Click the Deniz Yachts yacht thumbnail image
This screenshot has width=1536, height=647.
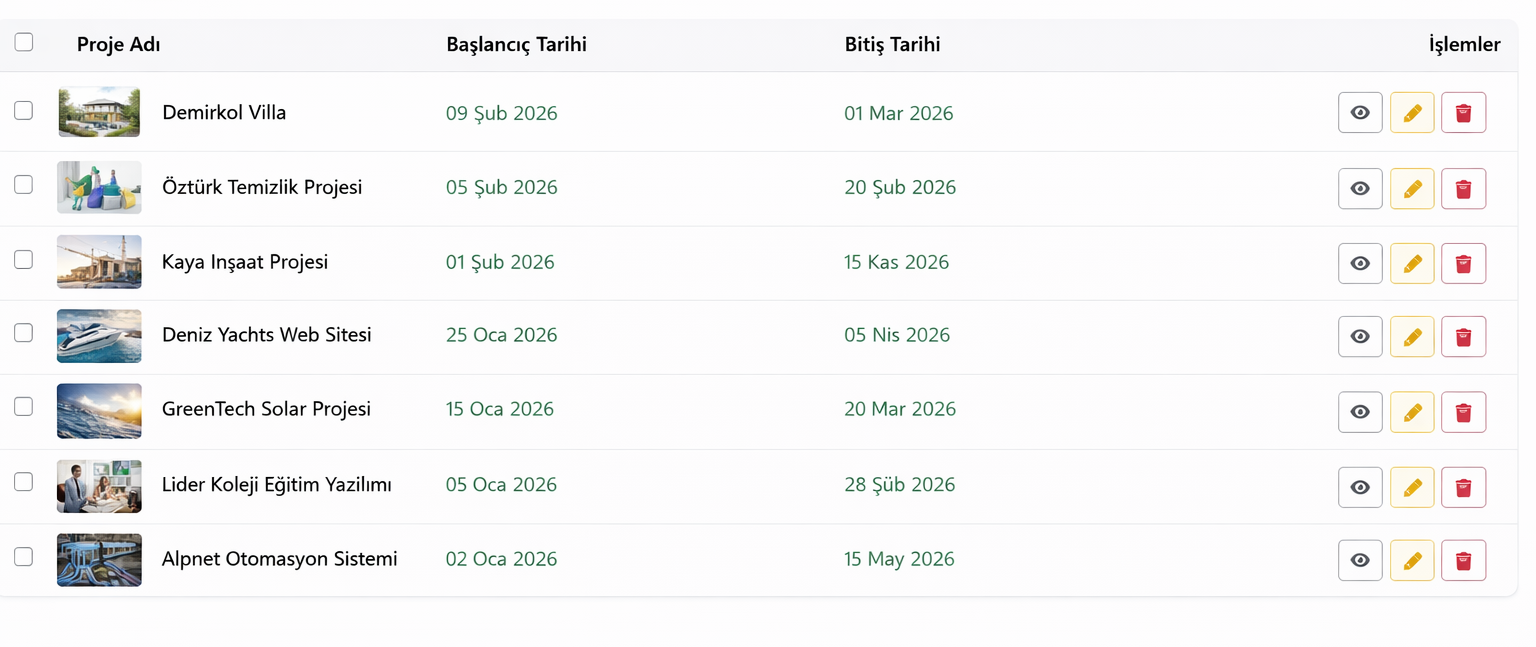pos(99,336)
